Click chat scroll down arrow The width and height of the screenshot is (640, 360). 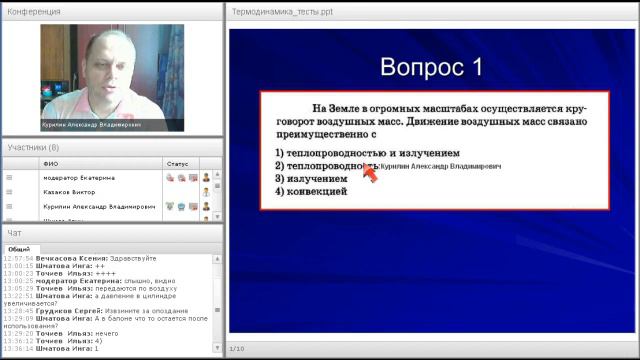217,348
